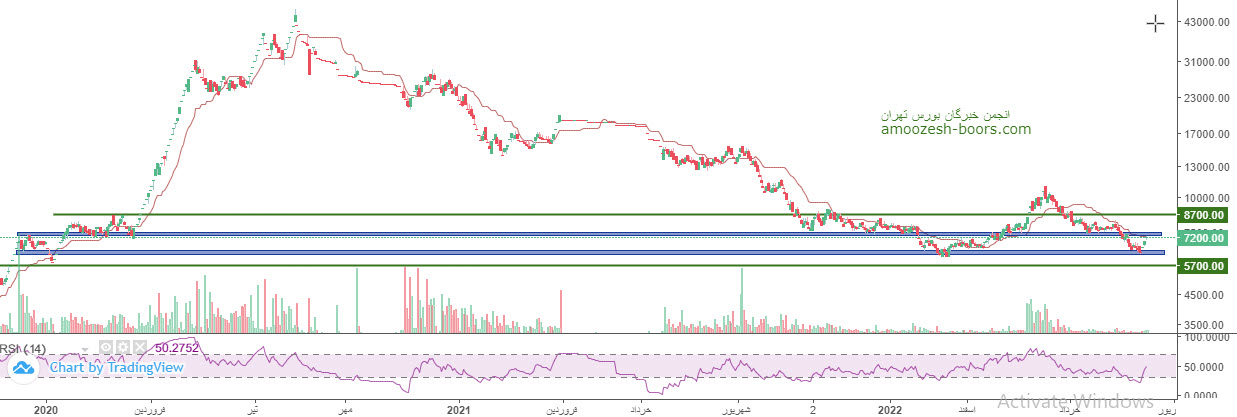Click the amoozesh-boors.com watermark text
Screen dimensions: 1237x417
point(955,129)
